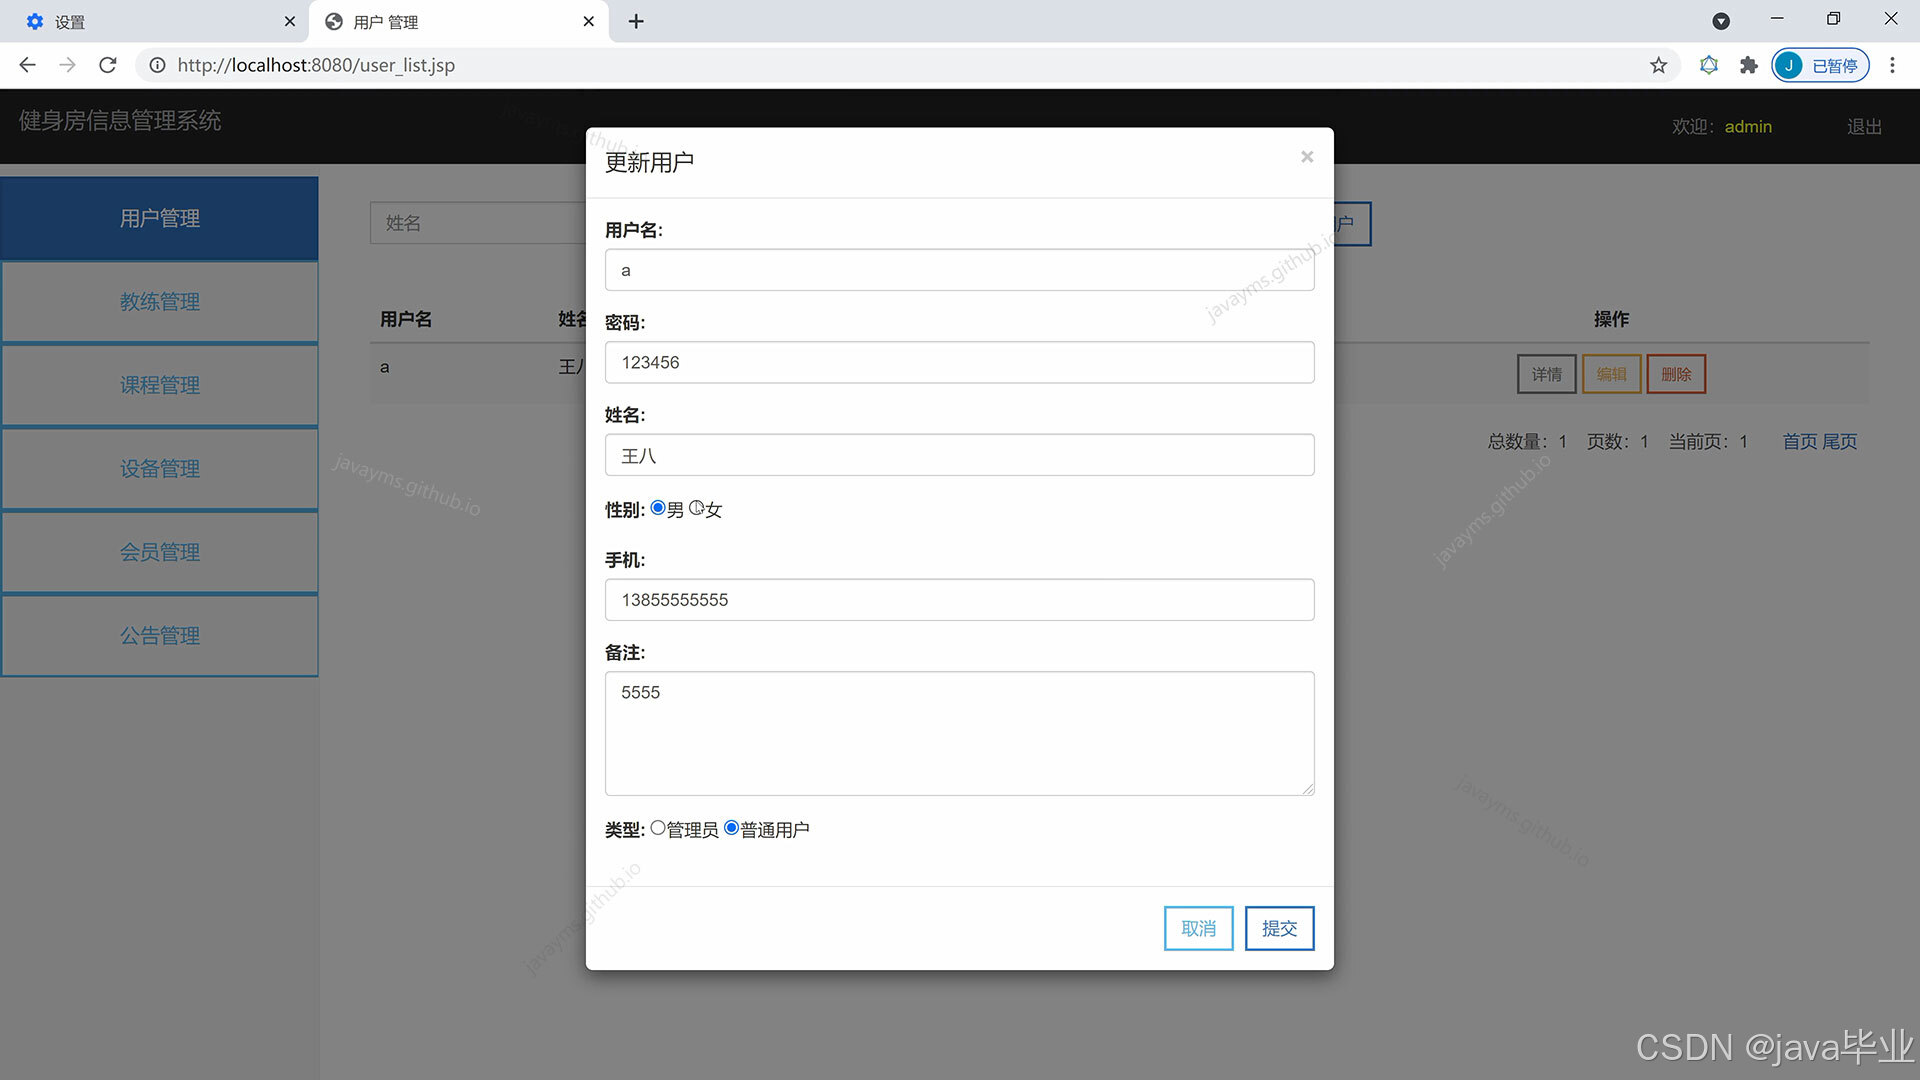1920x1080 pixels.
Task: Select the 管理员 type radio button
Action: [658, 828]
